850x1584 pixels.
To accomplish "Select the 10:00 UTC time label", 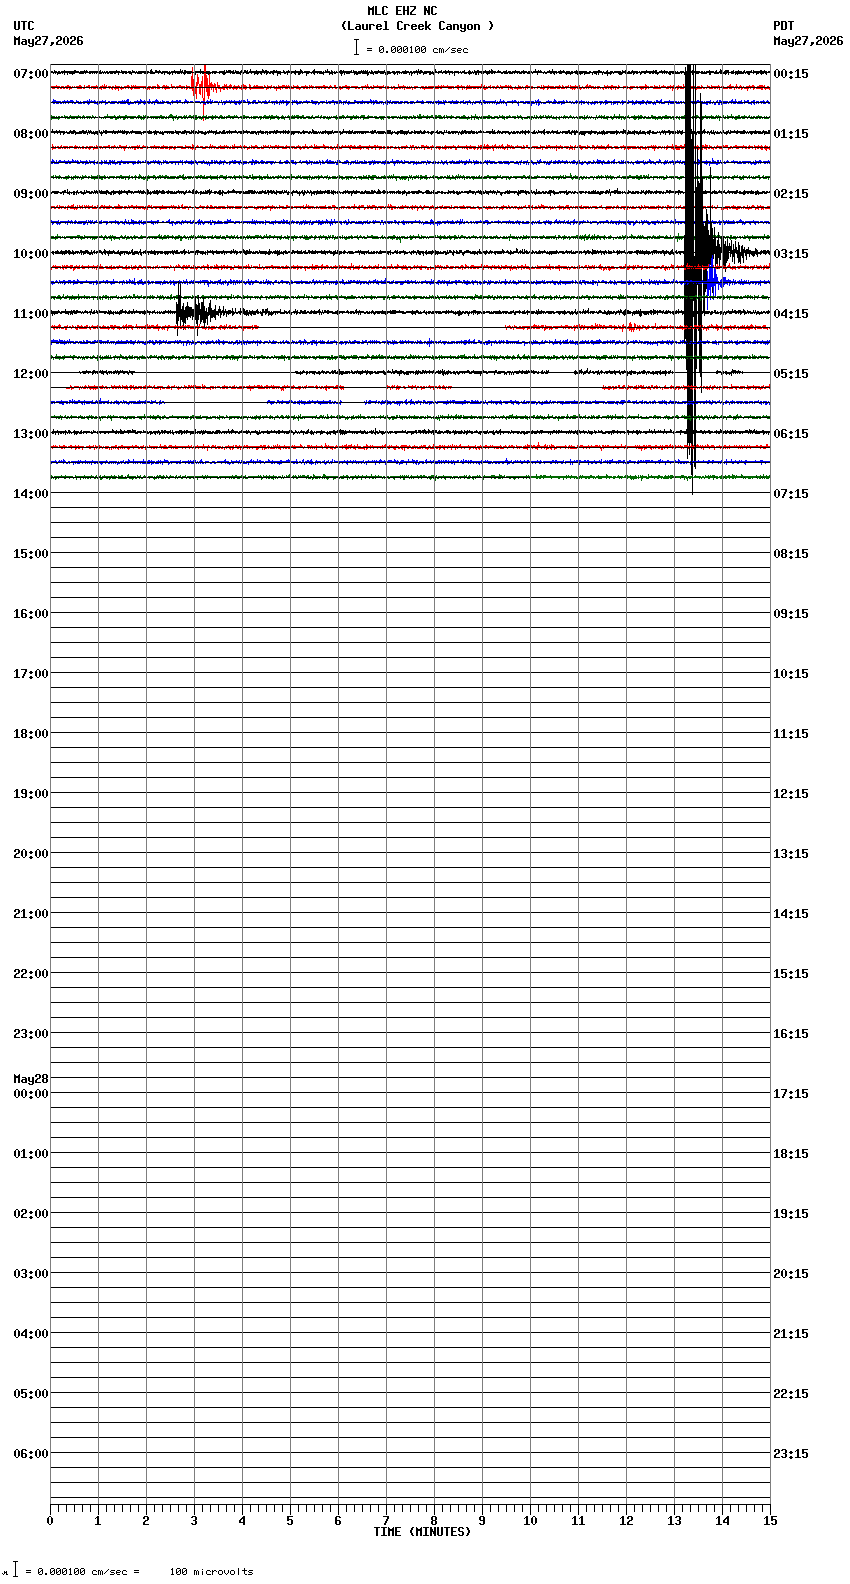I will pyautogui.click(x=30, y=253).
